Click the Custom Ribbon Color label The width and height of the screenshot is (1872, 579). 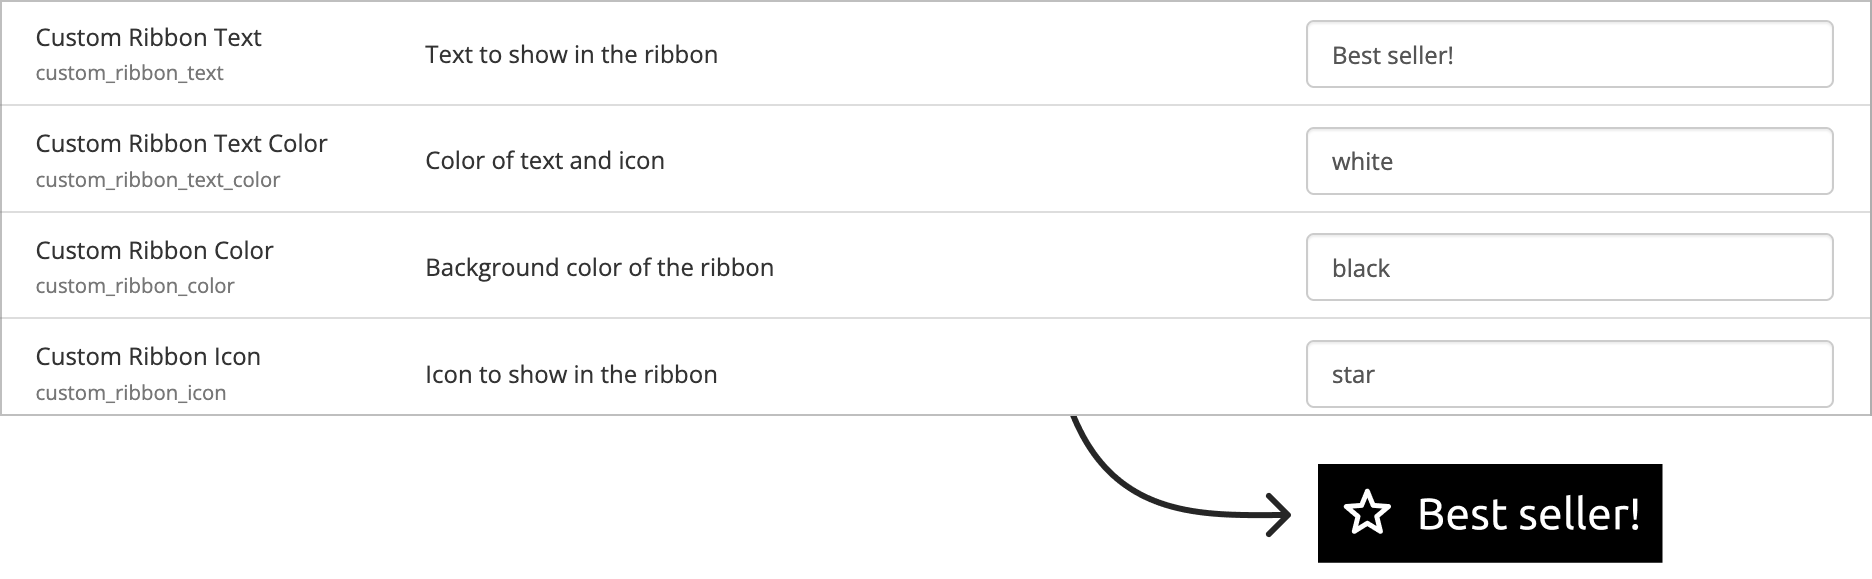pos(154,251)
